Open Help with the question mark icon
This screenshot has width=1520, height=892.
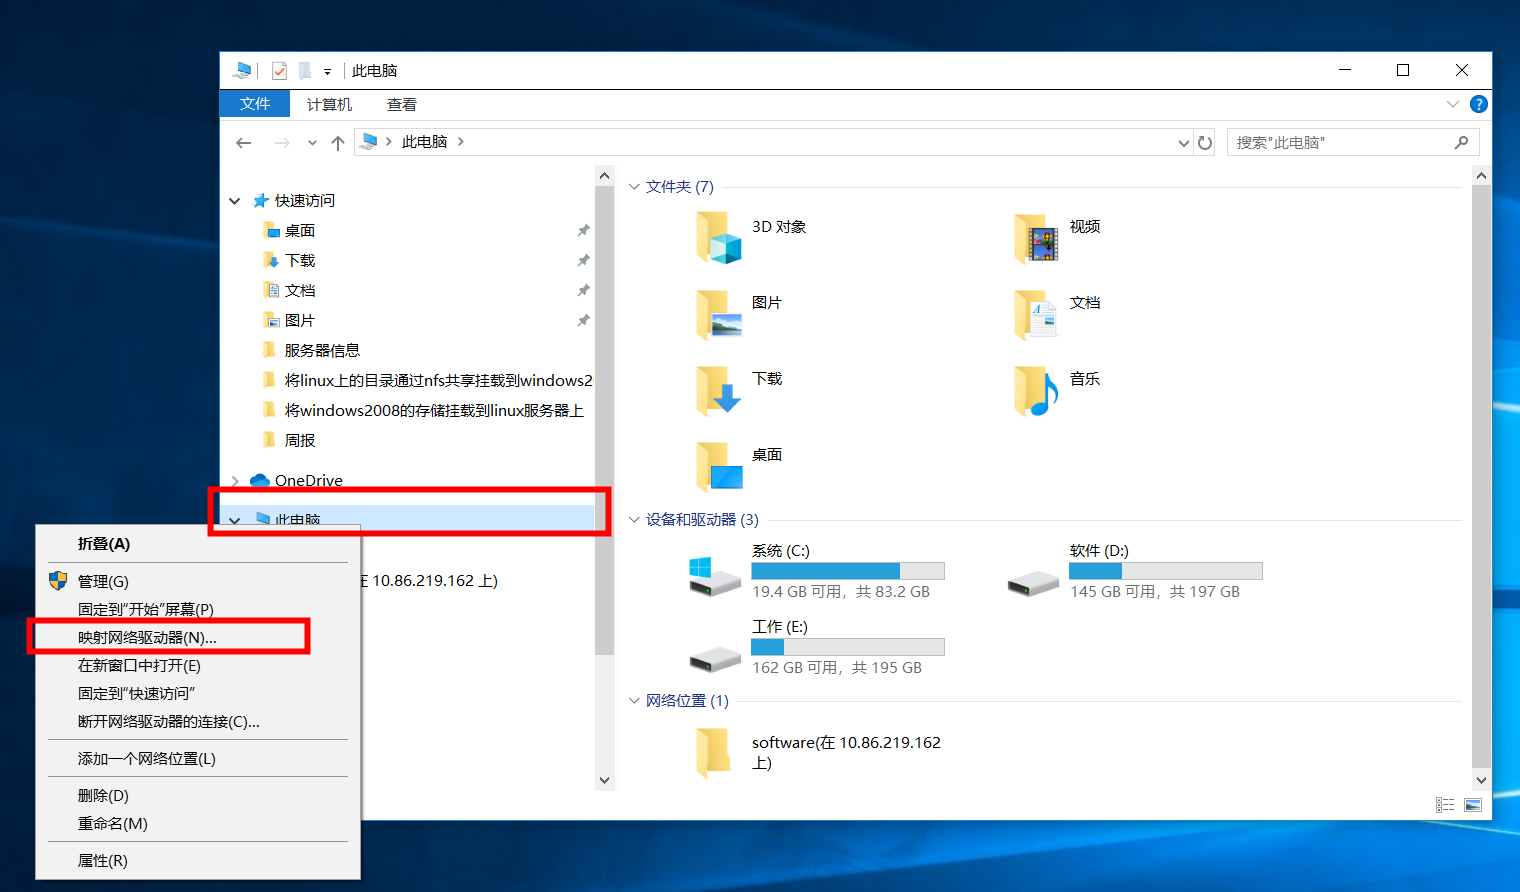[x=1479, y=104]
